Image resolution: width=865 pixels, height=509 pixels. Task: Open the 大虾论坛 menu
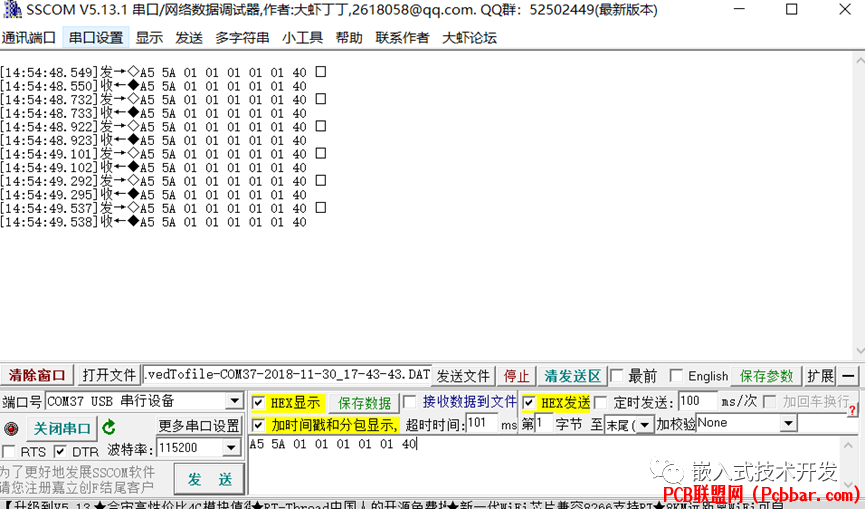469,37
